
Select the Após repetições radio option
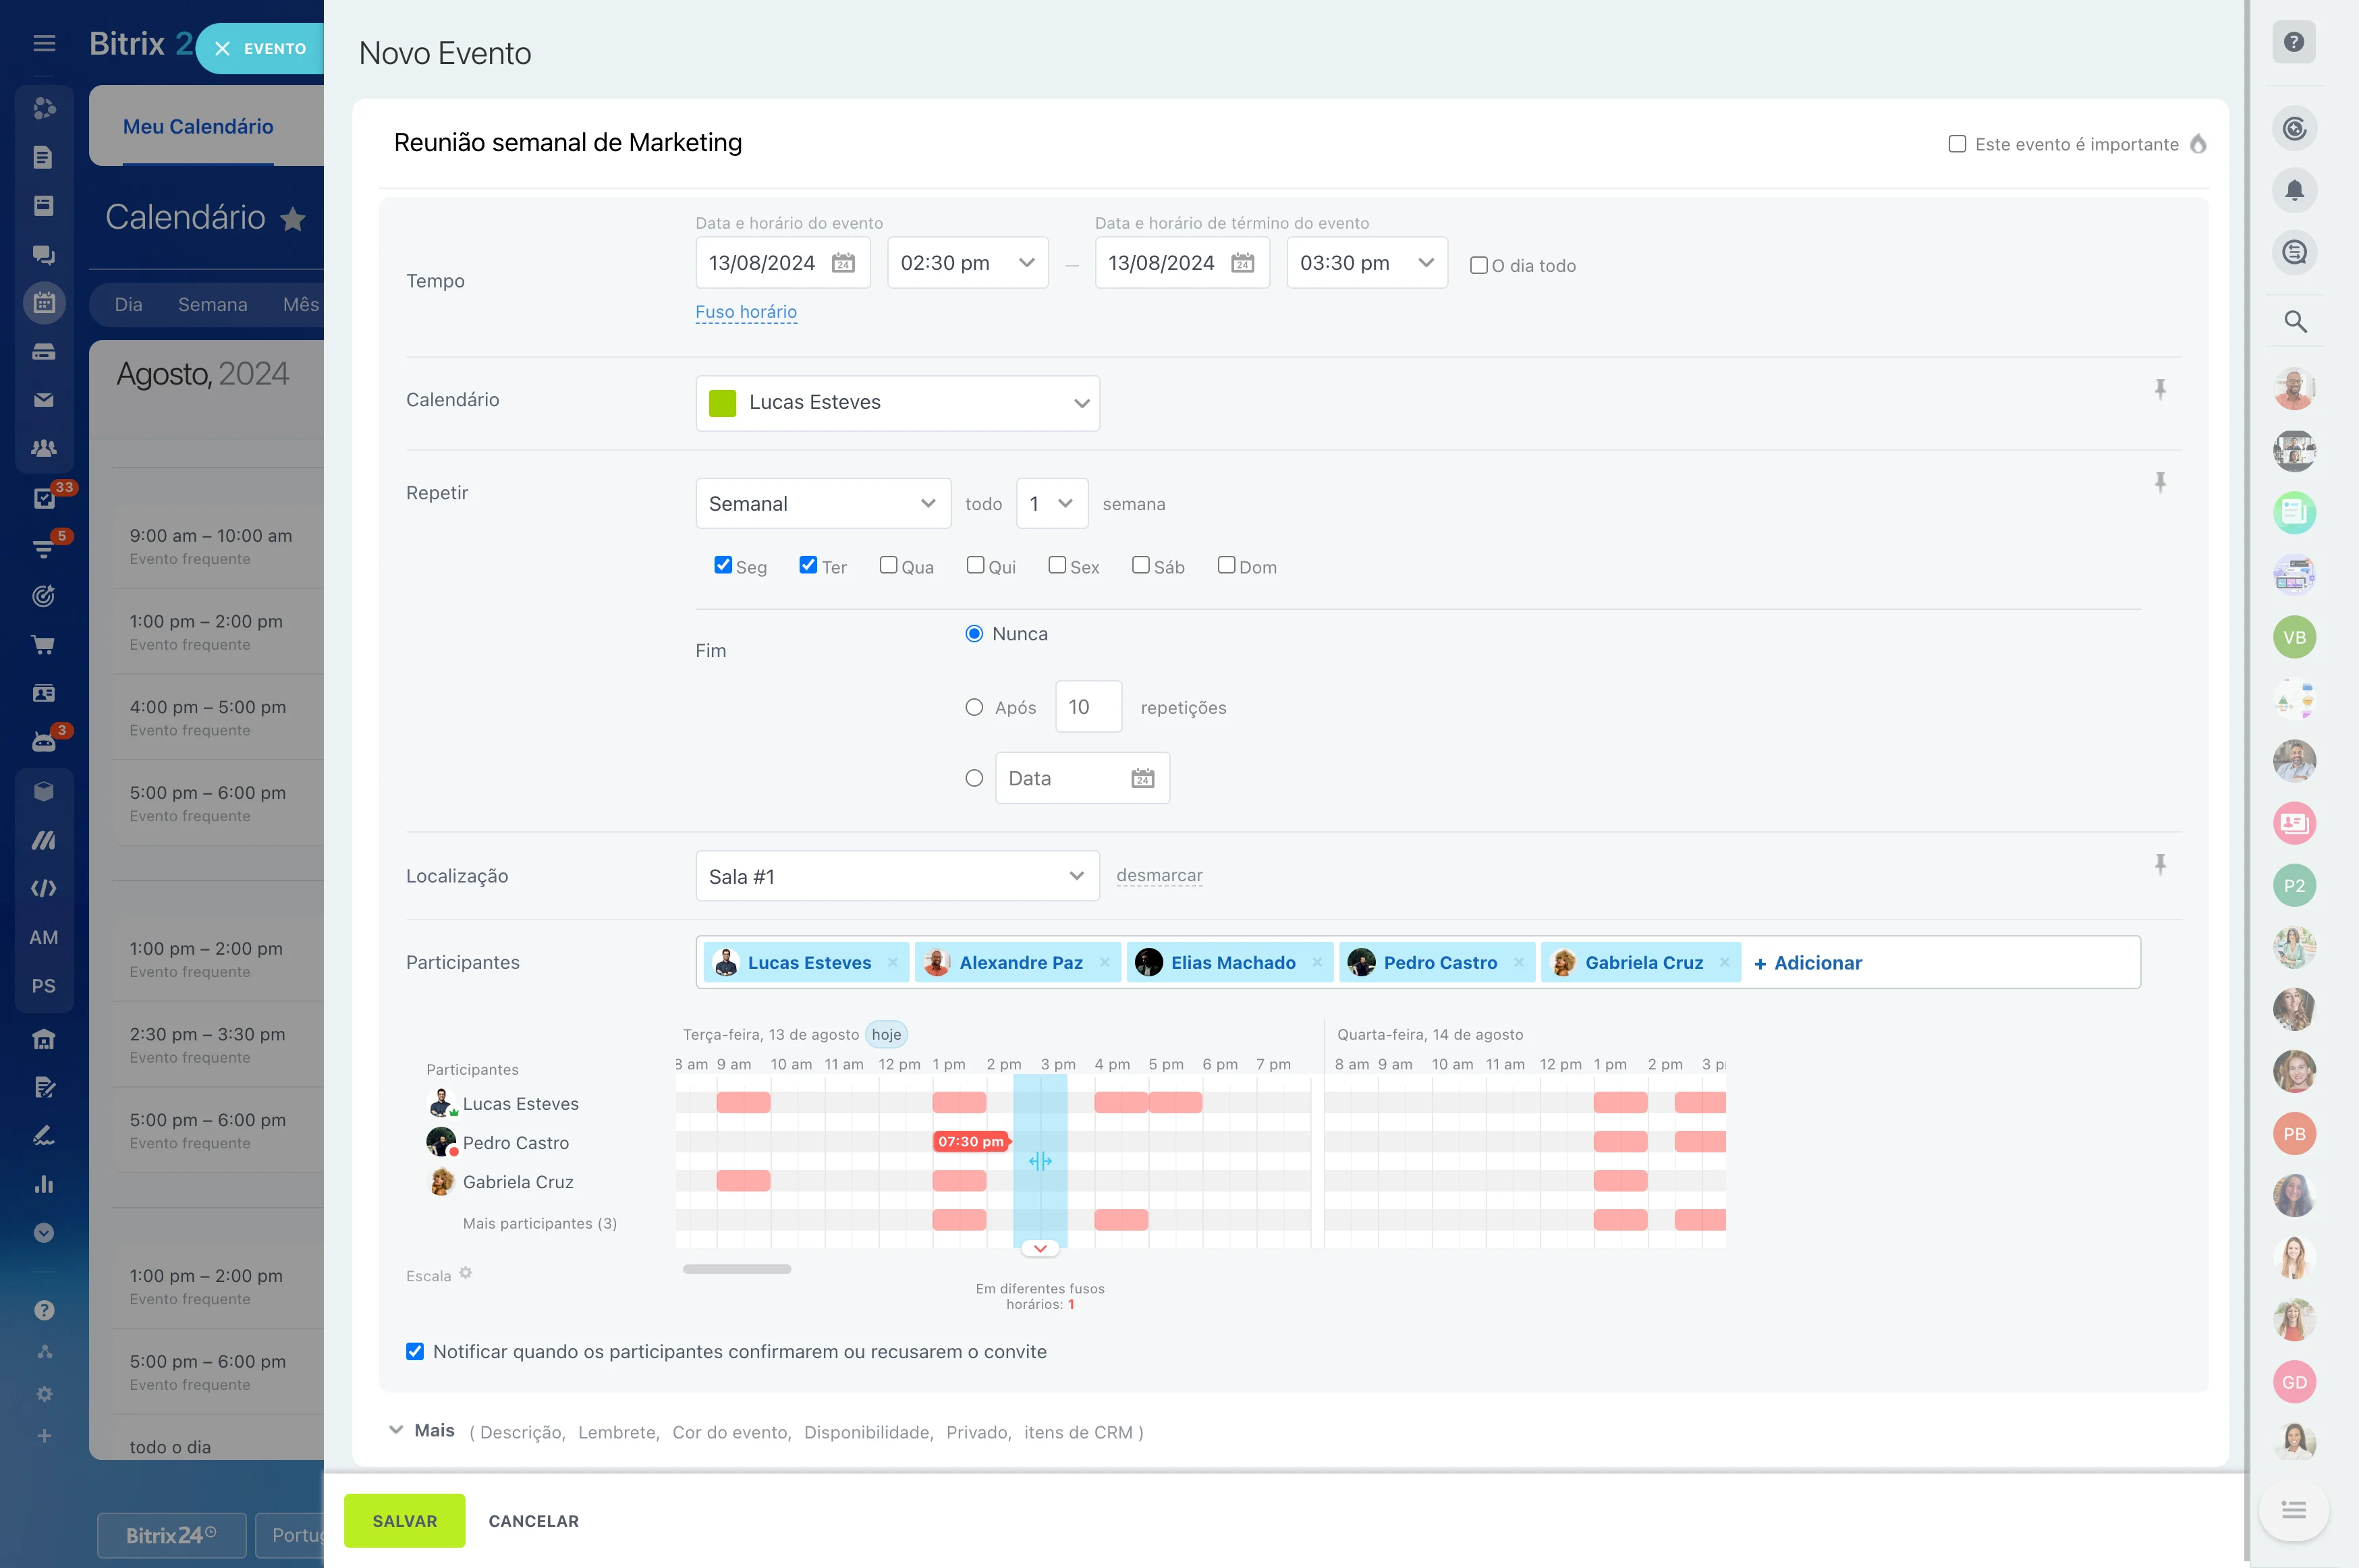coord(974,707)
